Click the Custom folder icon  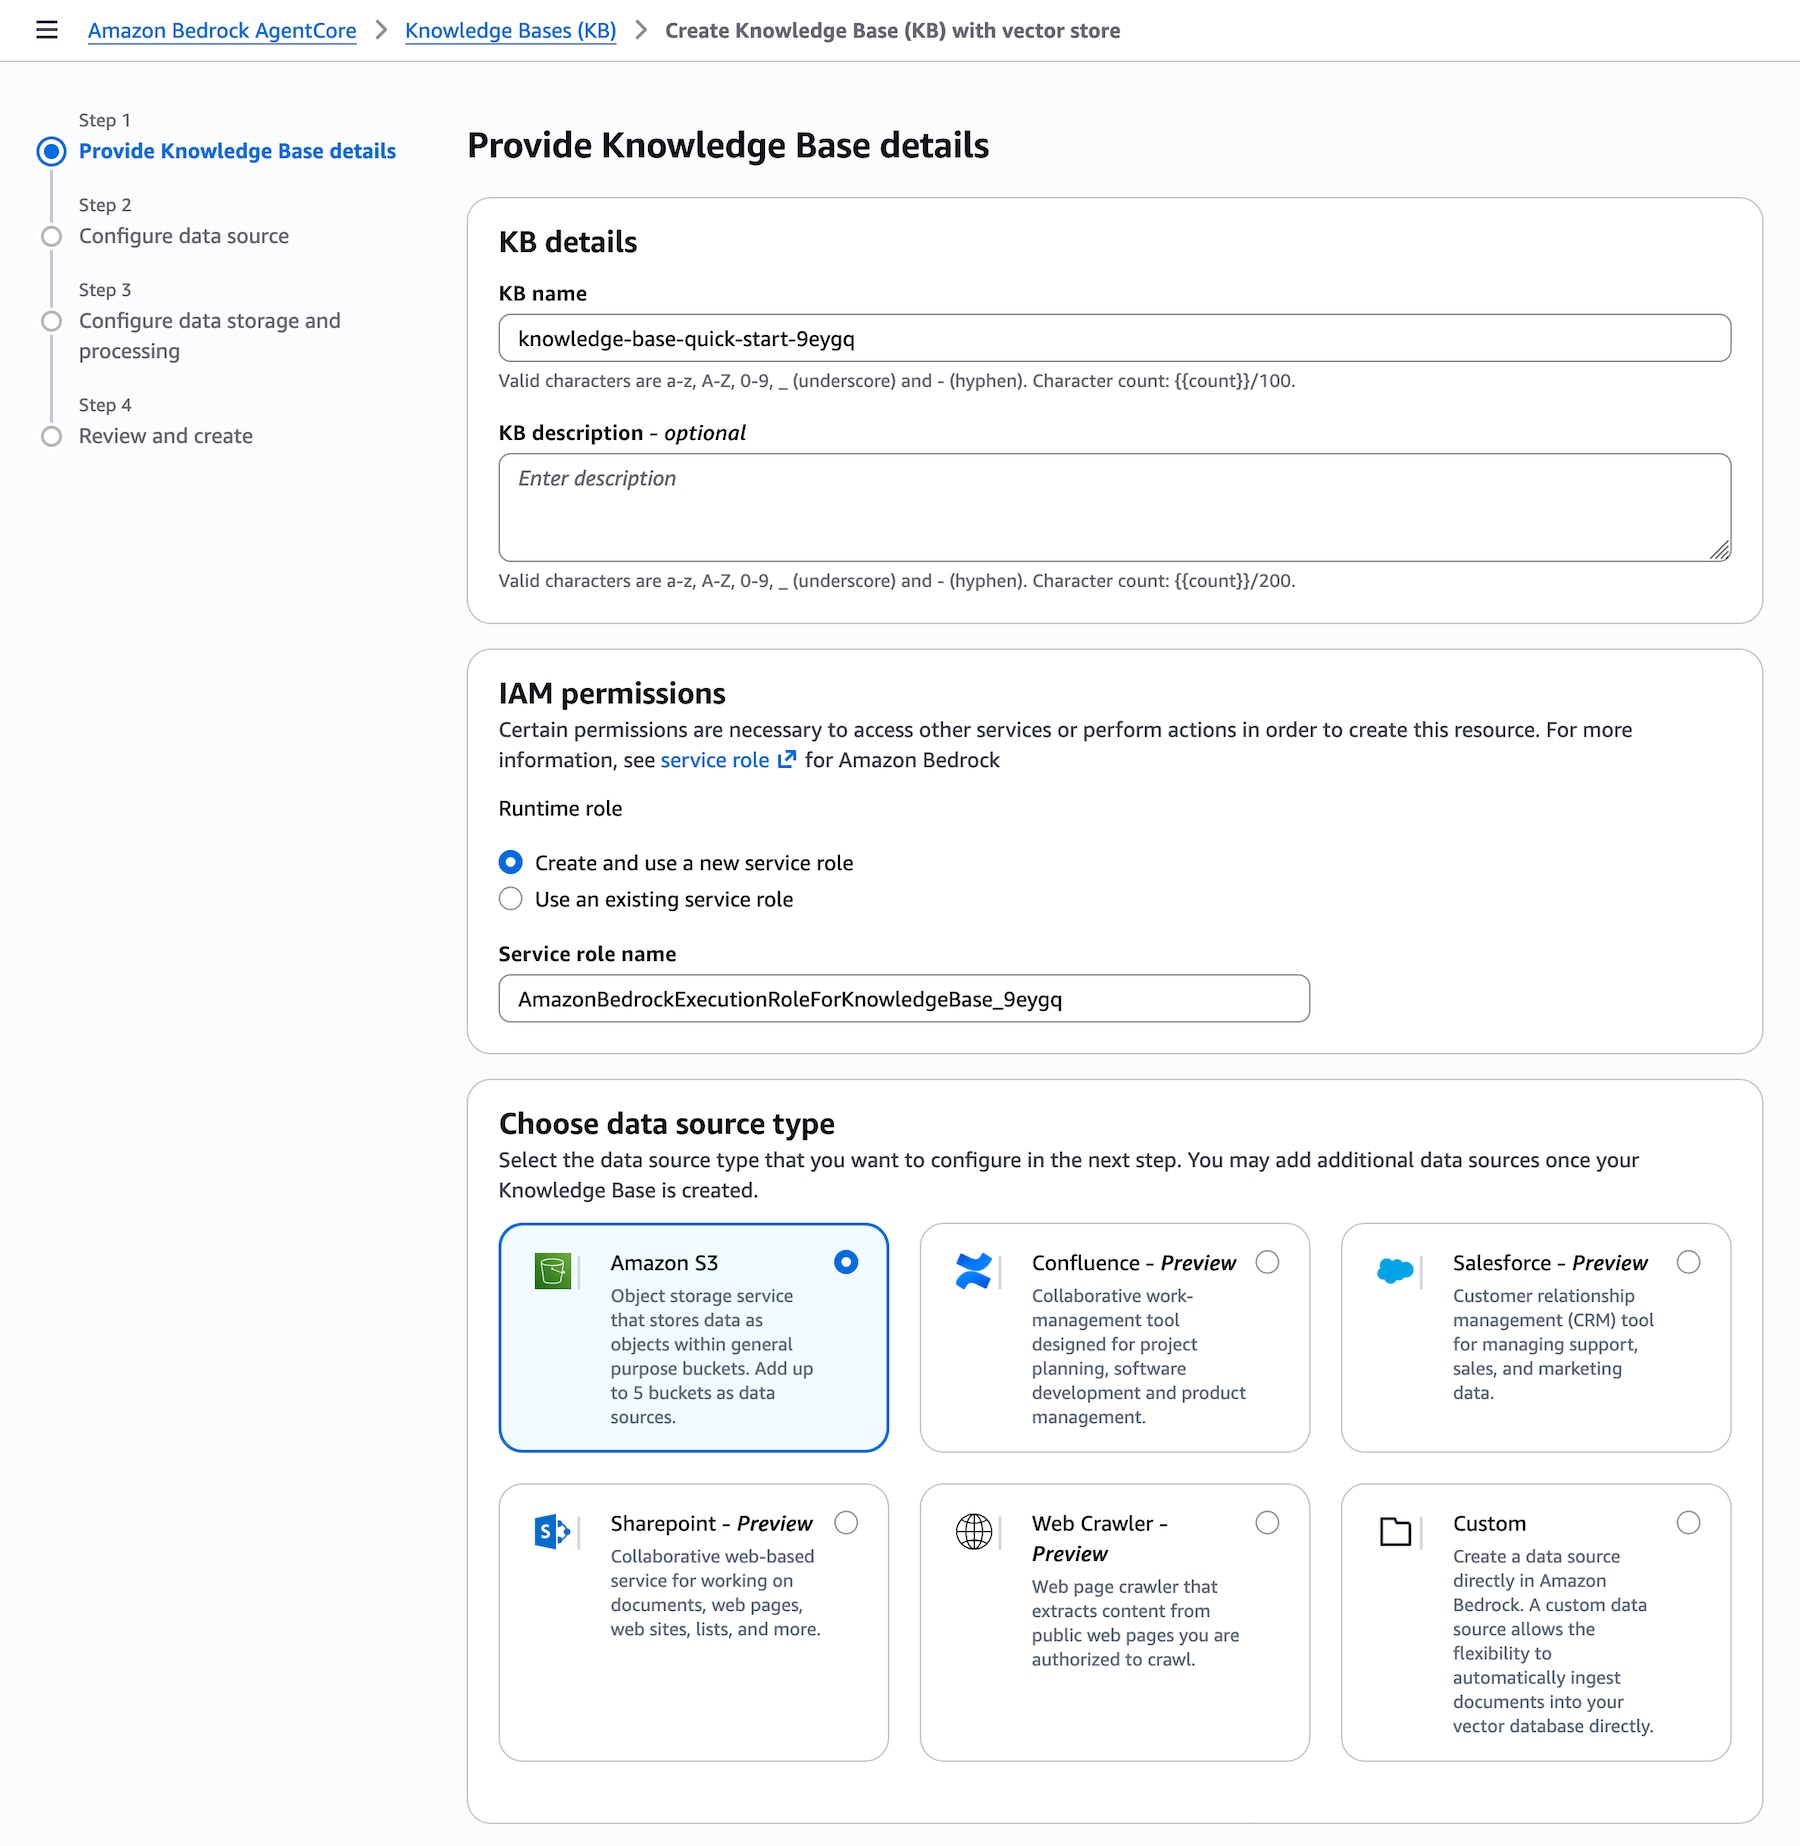point(1395,1531)
